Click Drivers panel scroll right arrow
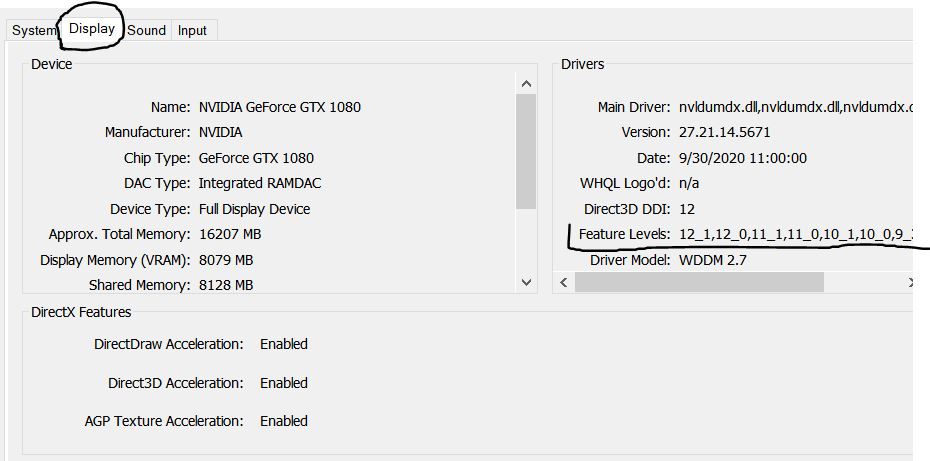 [x=910, y=282]
